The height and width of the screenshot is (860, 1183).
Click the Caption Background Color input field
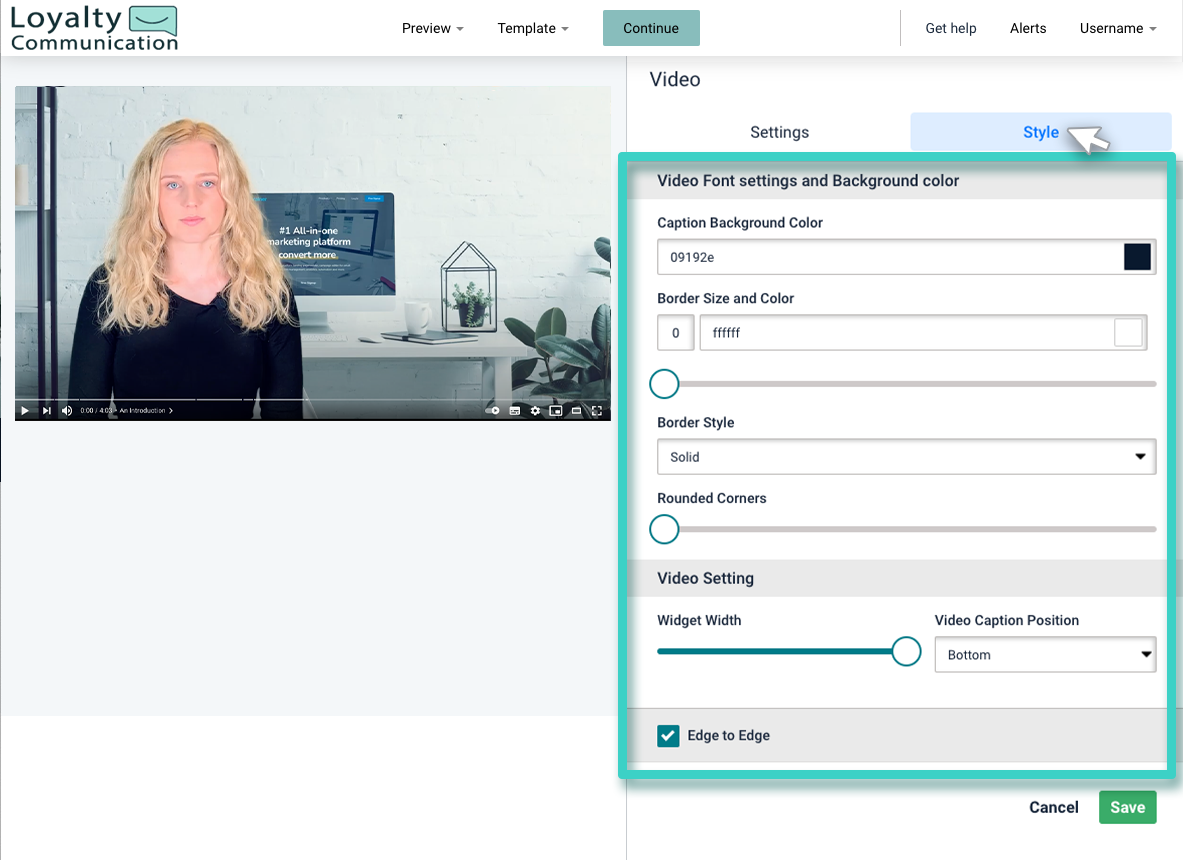(x=880, y=256)
